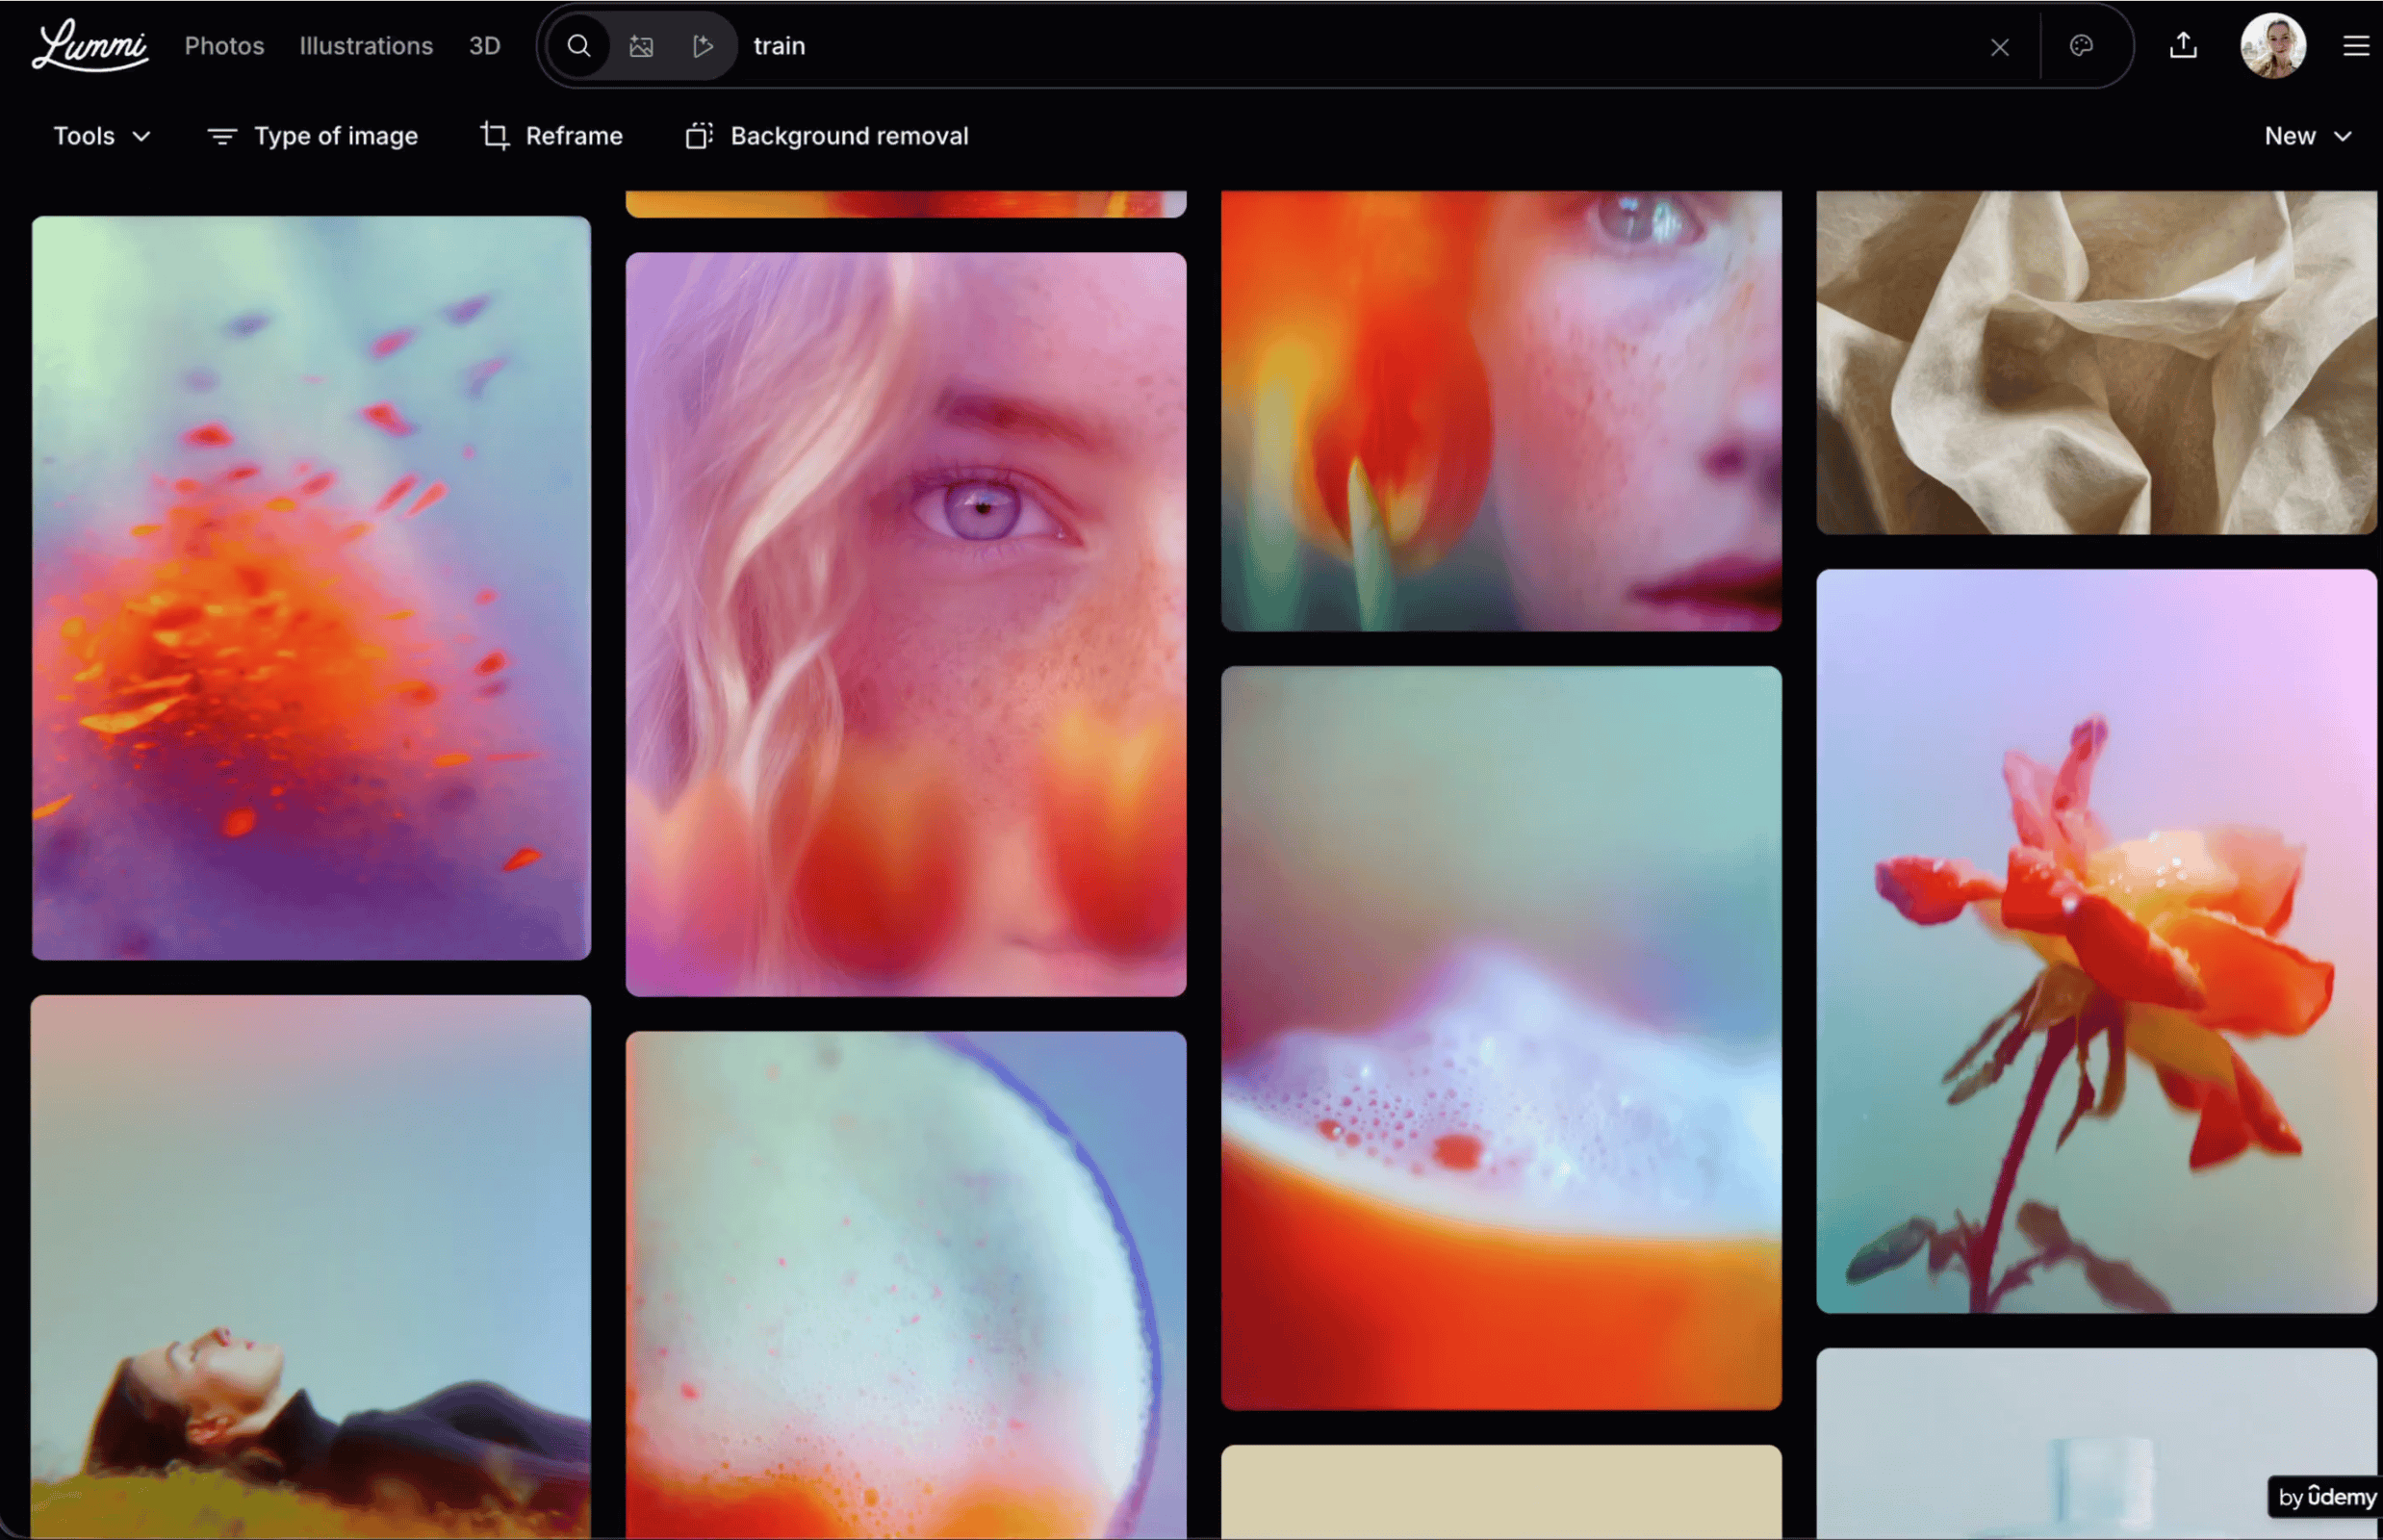Clear the search query with X
This screenshot has width=2383, height=1540.
click(1999, 47)
